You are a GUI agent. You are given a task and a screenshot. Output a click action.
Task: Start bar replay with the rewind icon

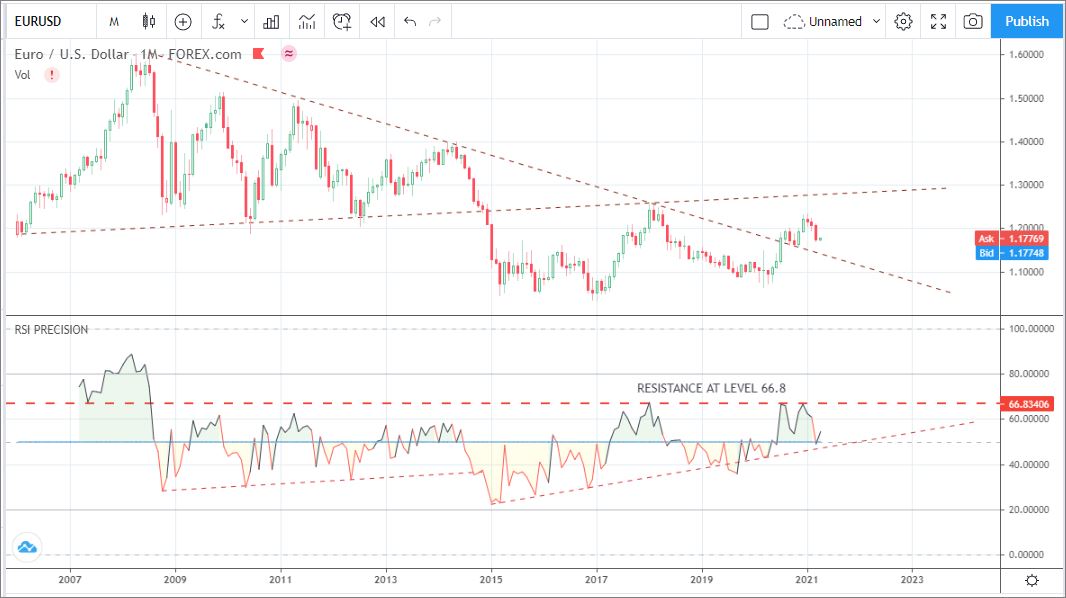pyautogui.click(x=377, y=21)
